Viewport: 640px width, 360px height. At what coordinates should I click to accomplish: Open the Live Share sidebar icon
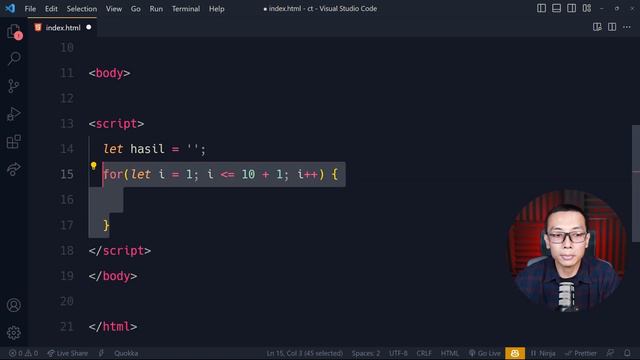tap(14, 169)
